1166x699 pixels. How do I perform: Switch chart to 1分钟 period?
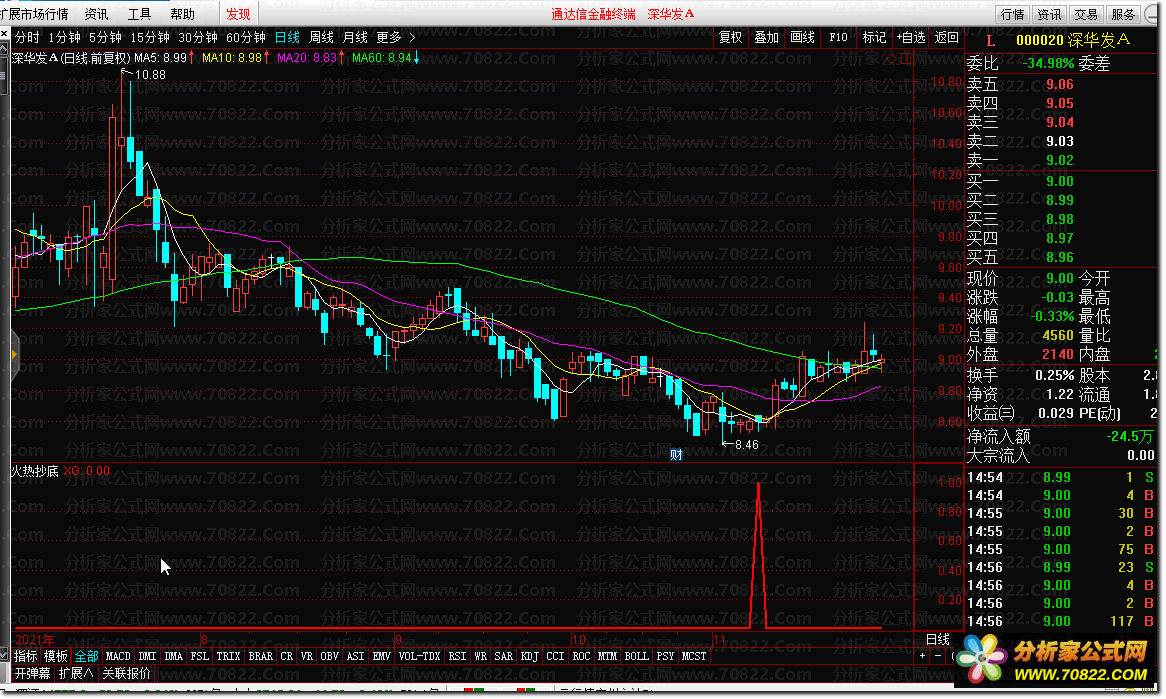[x=64, y=37]
